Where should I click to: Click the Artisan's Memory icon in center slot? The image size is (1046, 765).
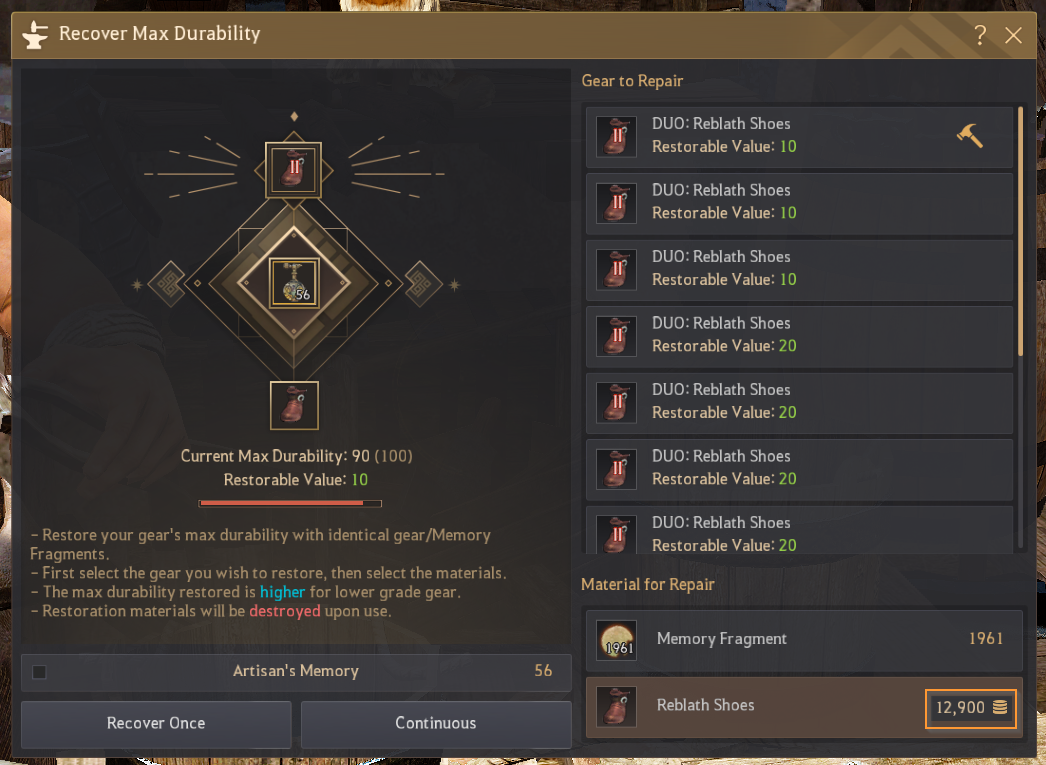pos(294,283)
